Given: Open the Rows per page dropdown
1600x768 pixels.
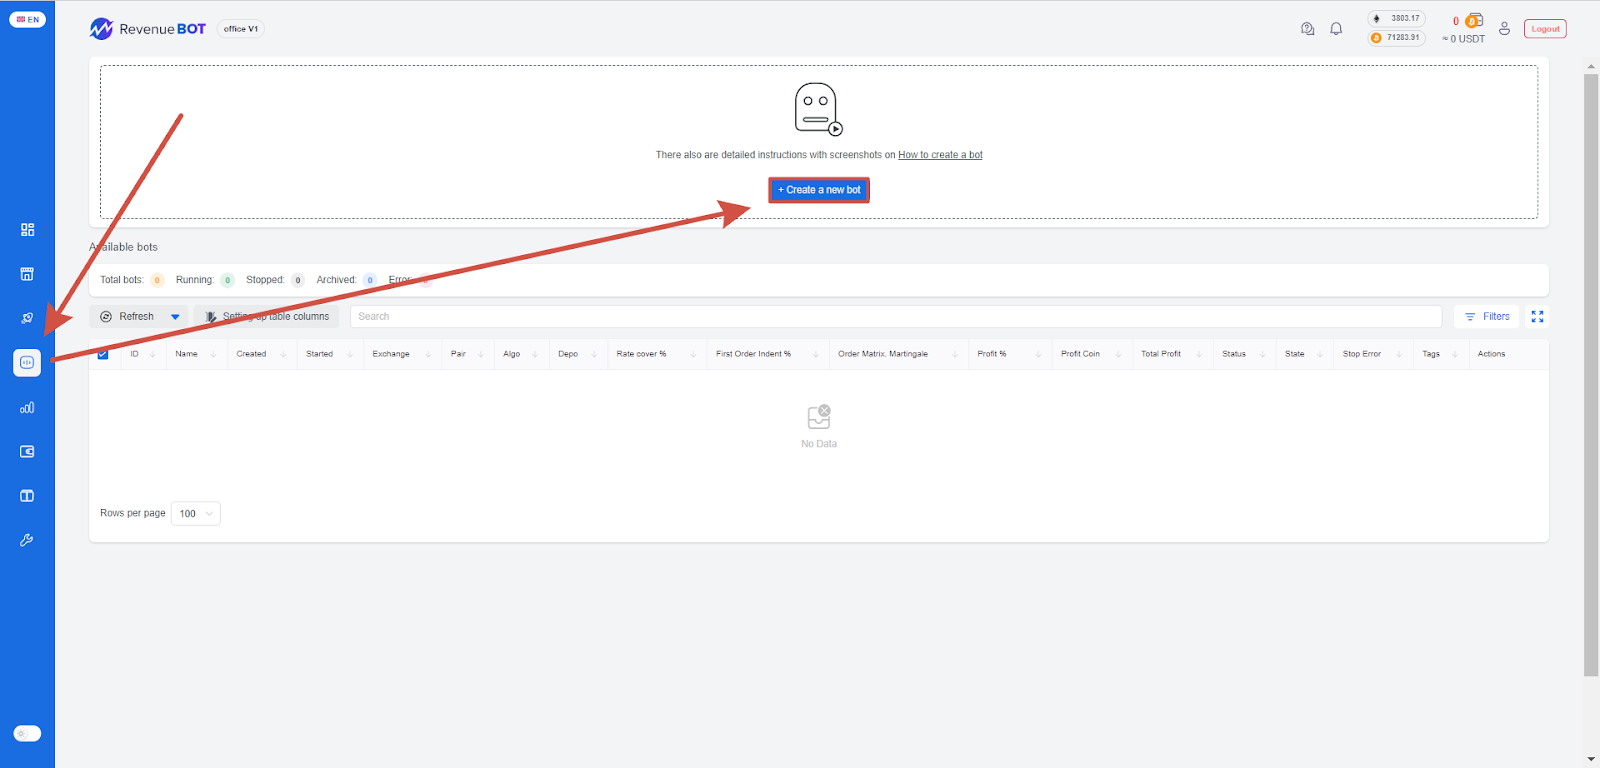Looking at the screenshot, I should 196,514.
